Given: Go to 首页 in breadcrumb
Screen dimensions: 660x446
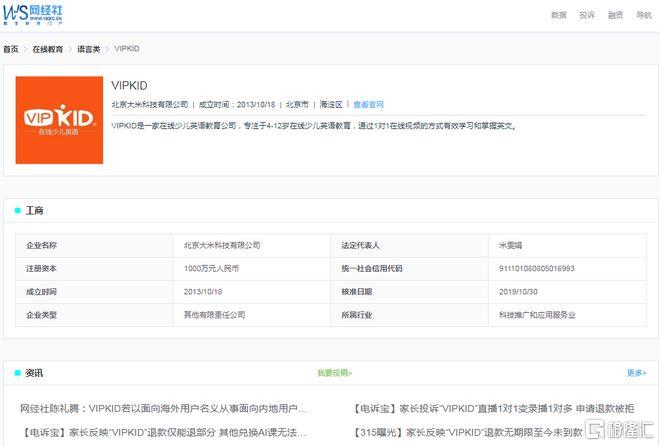Looking at the screenshot, I should (x=11, y=49).
